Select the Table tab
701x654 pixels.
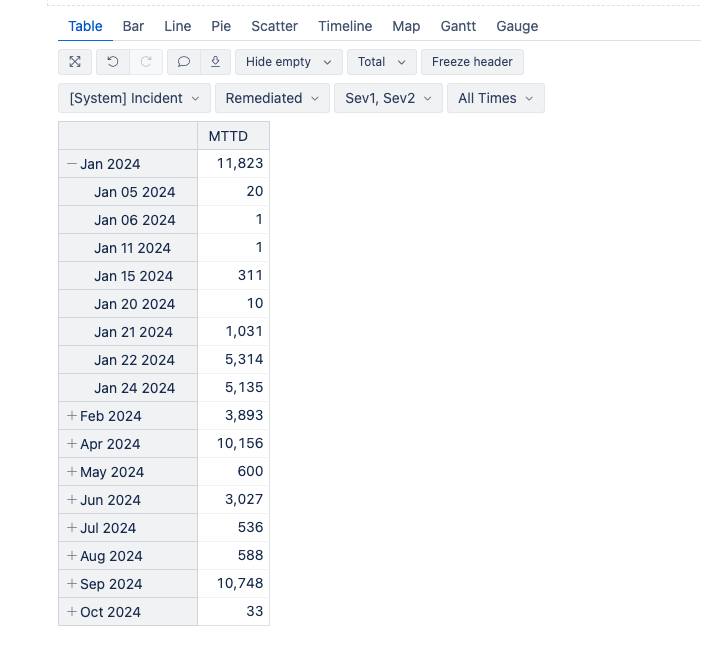[x=85, y=26]
